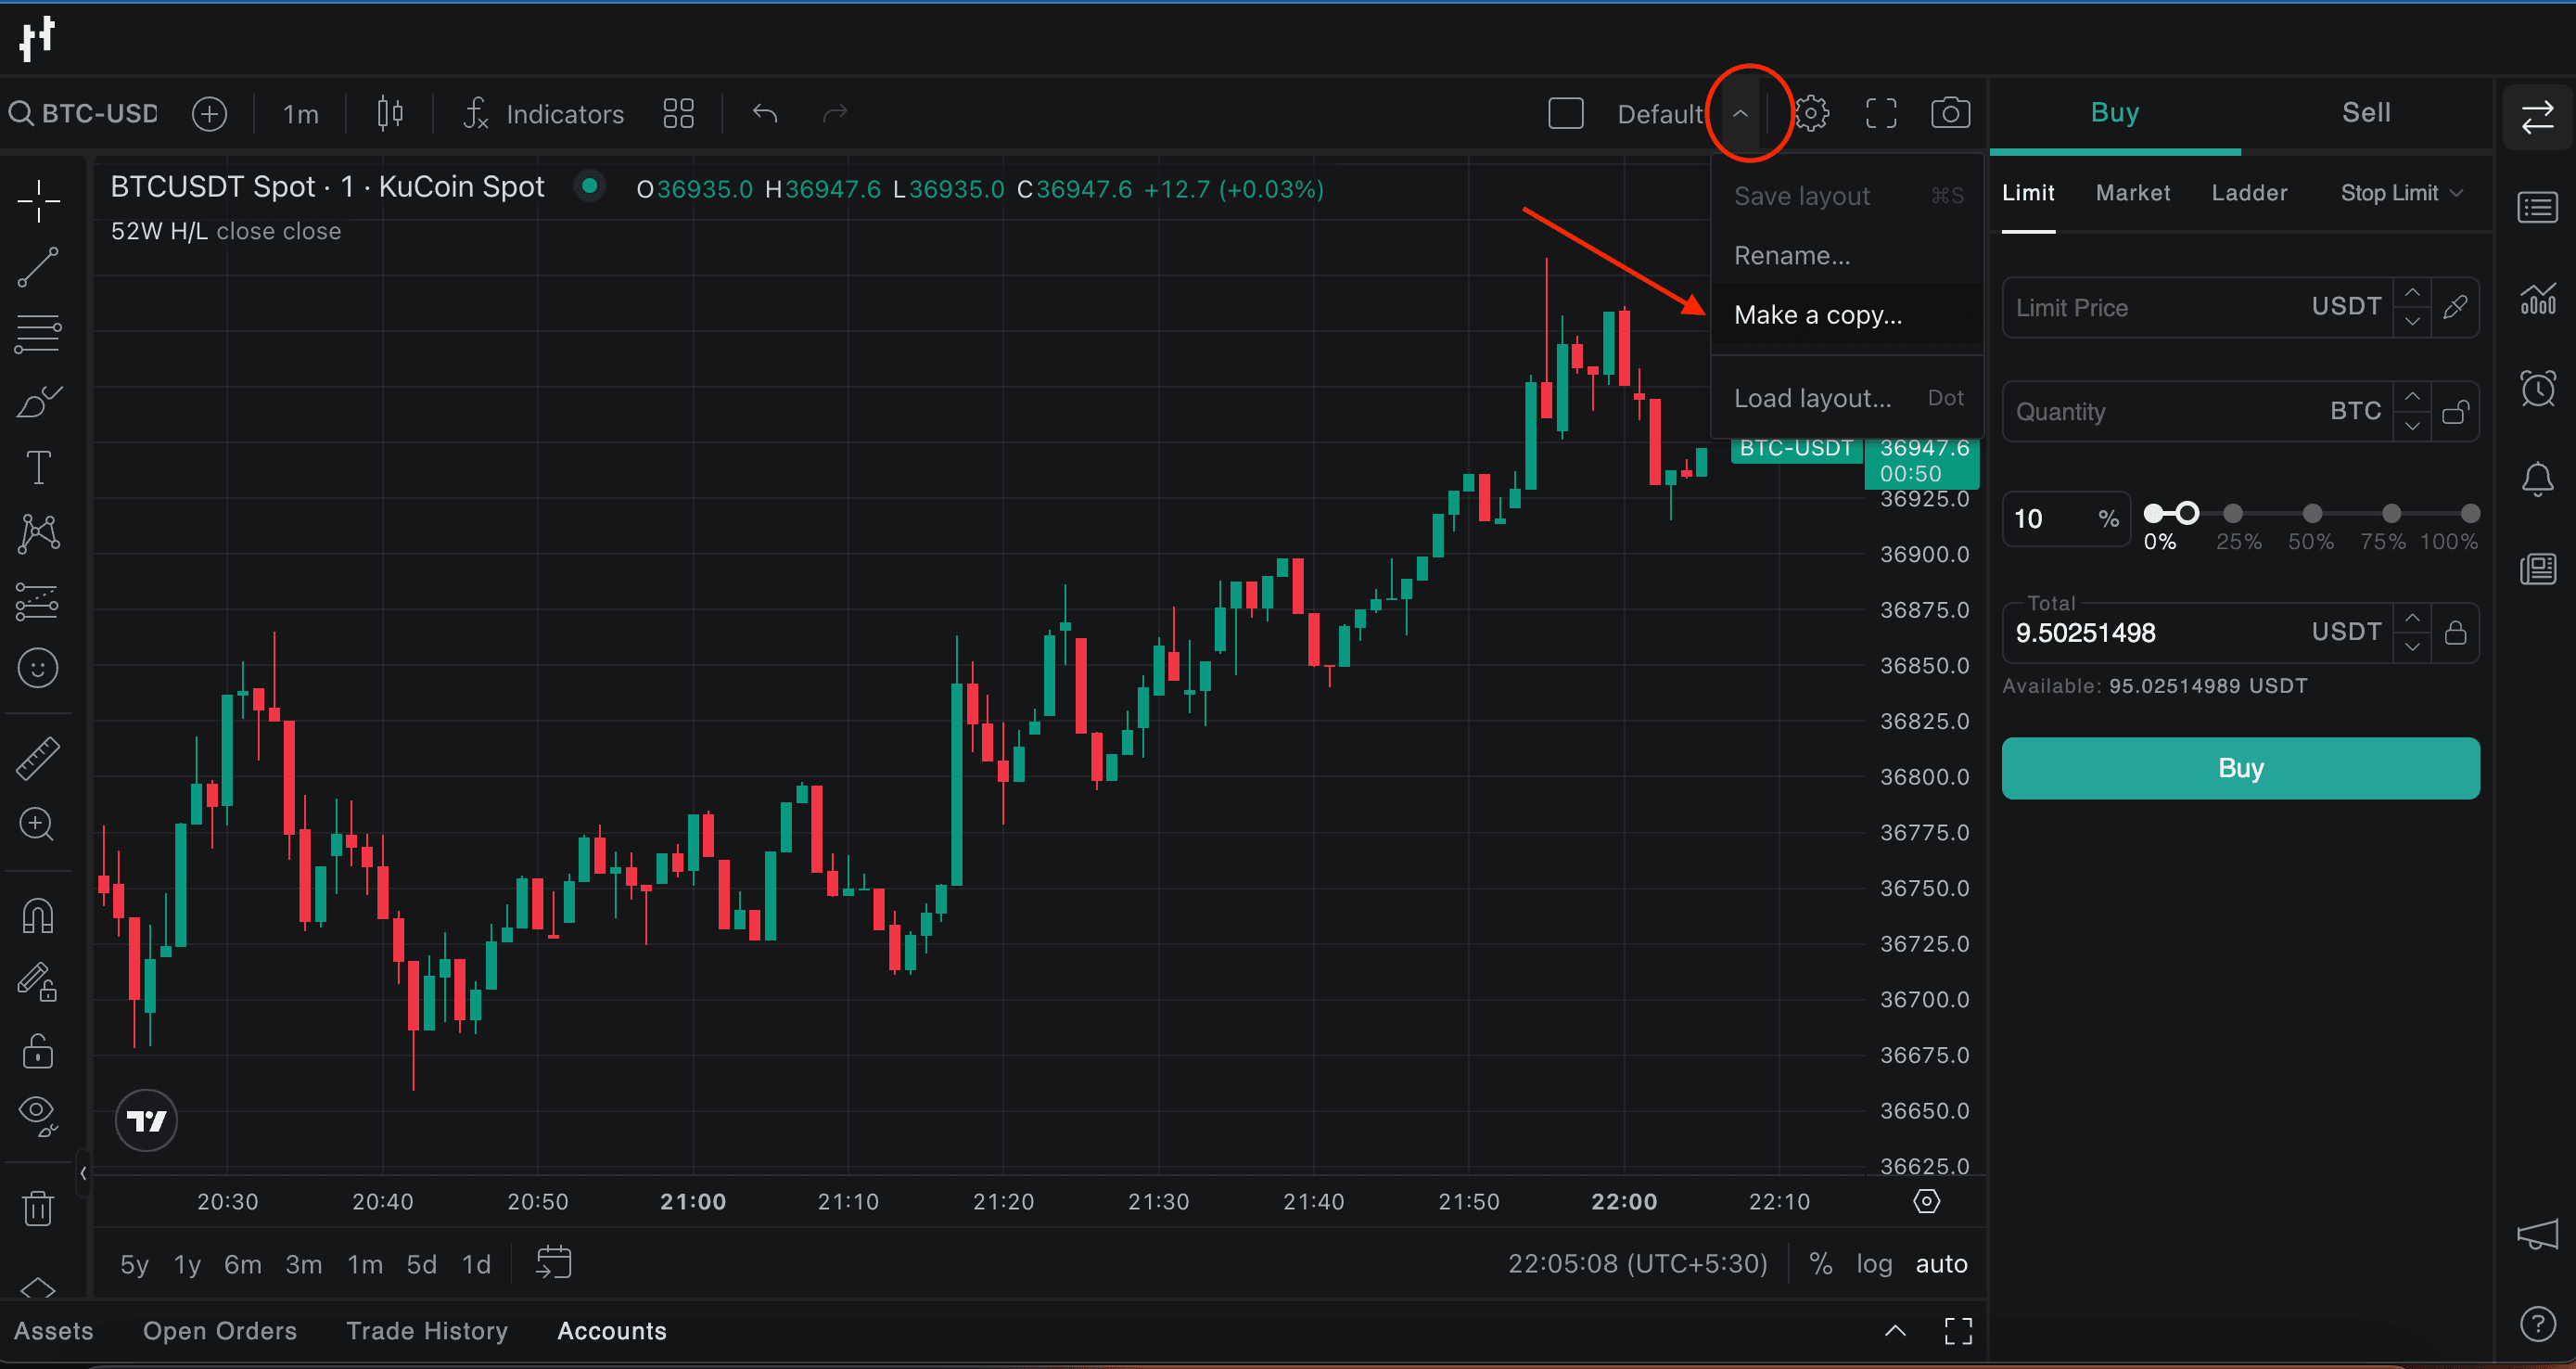Viewport: 2576px width, 1369px height.
Task: Toggle the log scale
Action: click(x=1873, y=1264)
